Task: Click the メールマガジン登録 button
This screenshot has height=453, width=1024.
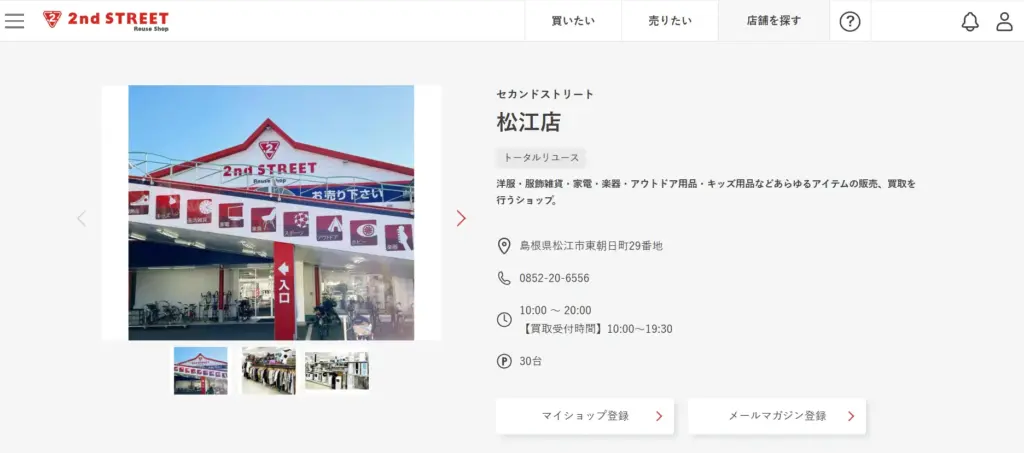Action: tap(776, 416)
